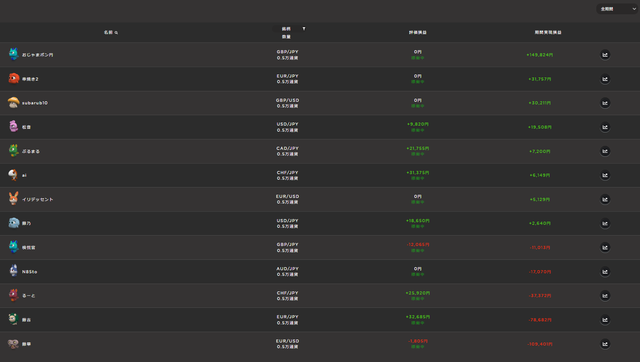Viewport: 640px width, 362px height.
Task: Click the white bird avatar beside ai
Action: pyautogui.click(x=13, y=175)
